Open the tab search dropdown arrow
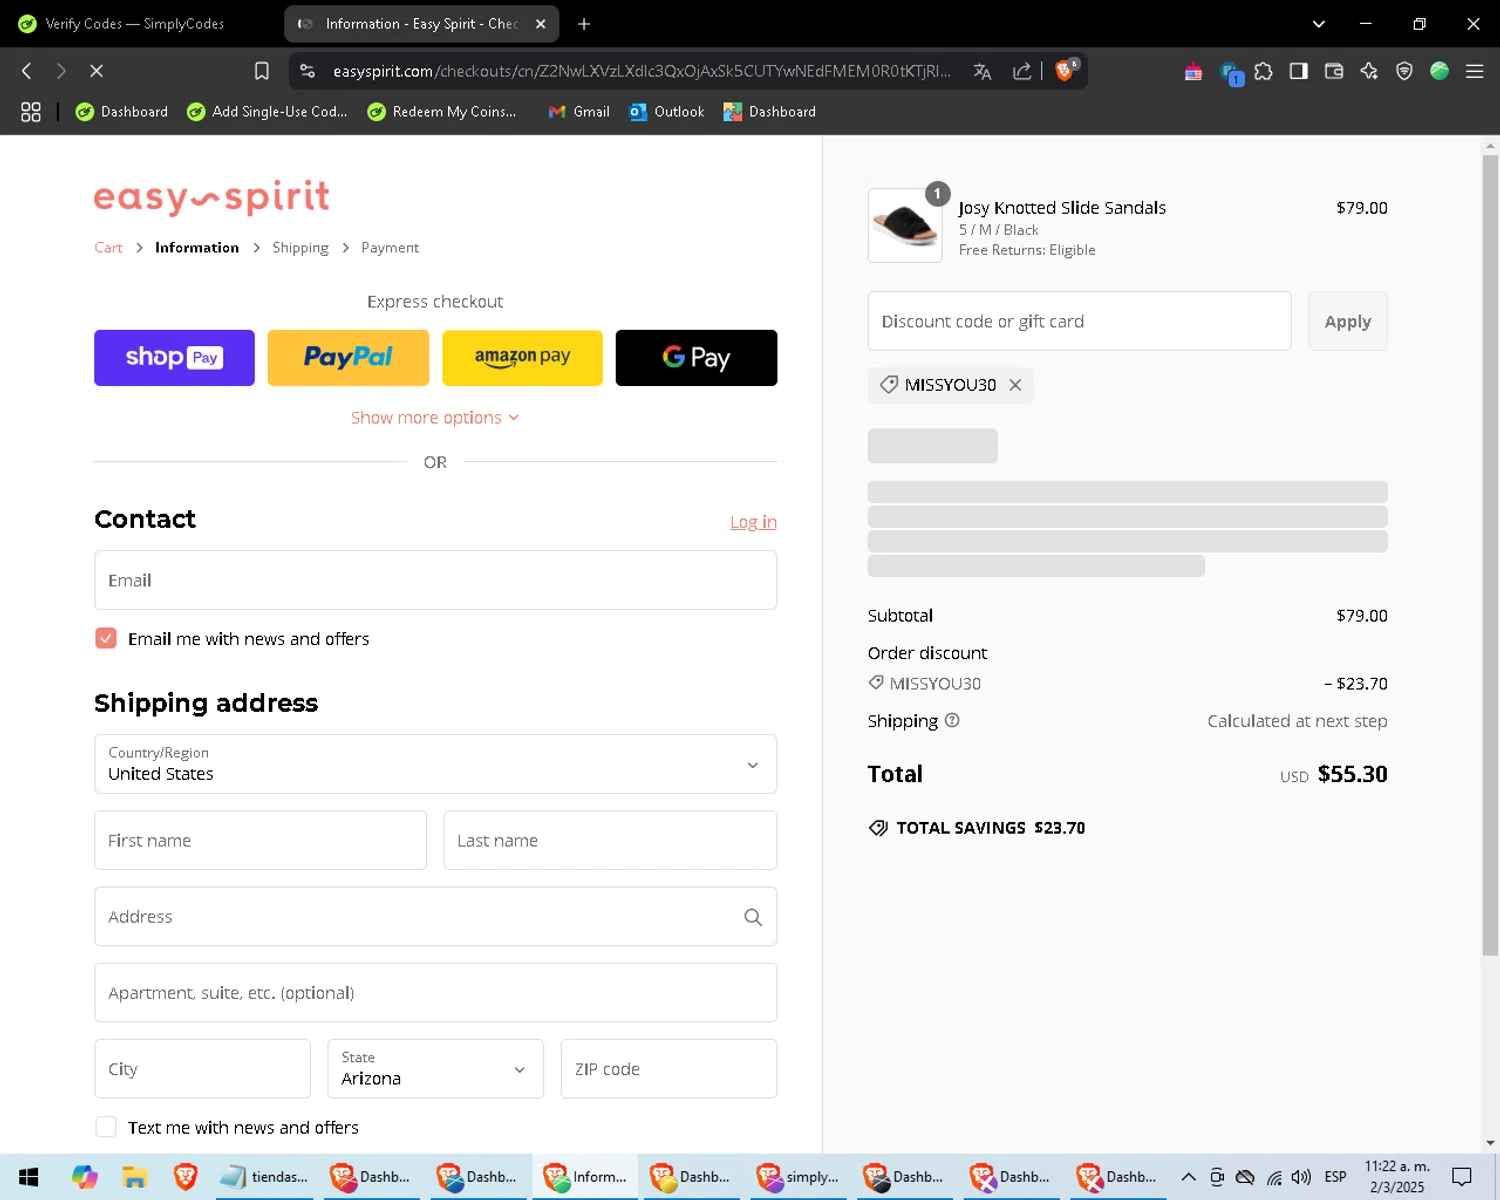This screenshot has height=1200, width=1500. click(x=1319, y=24)
